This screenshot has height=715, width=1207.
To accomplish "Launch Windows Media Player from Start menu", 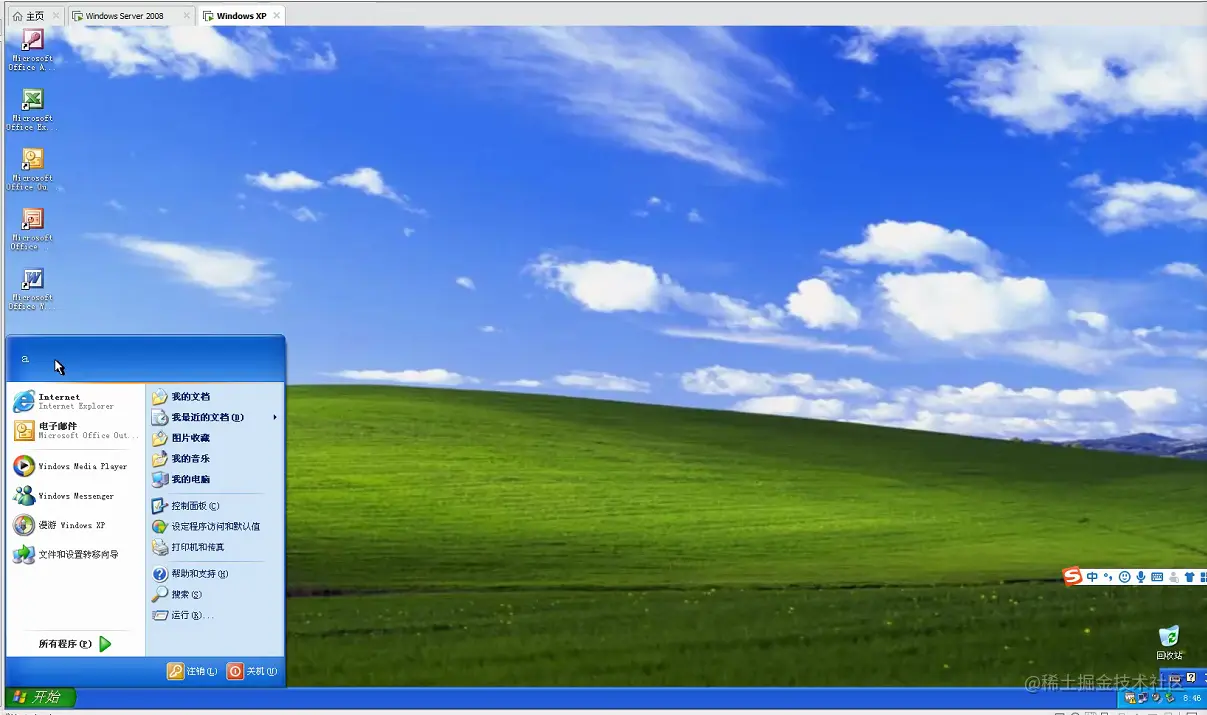I will [x=75, y=466].
